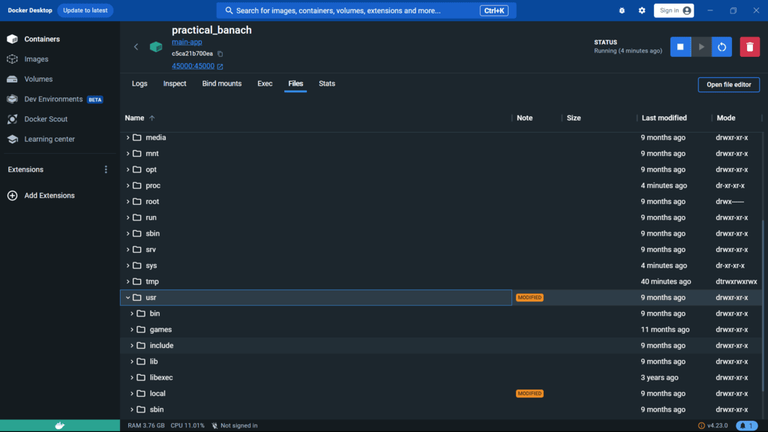Switch to the Logs tab
768x432 pixels.
click(x=140, y=84)
